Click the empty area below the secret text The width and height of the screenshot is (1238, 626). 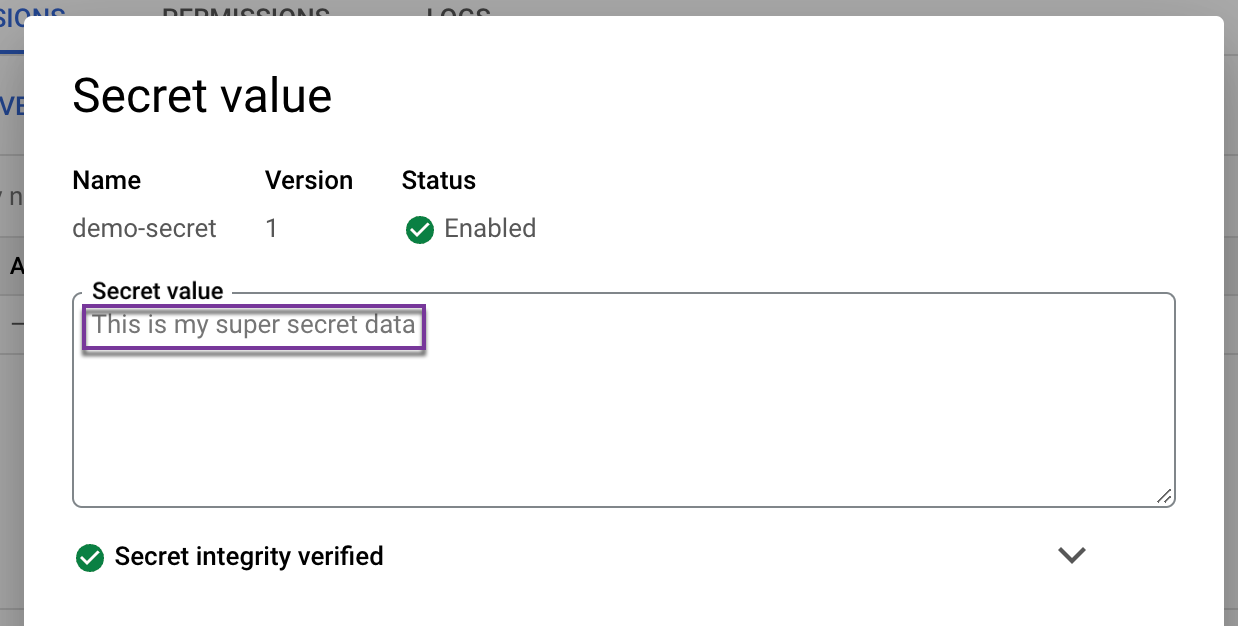pyautogui.click(x=620, y=430)
